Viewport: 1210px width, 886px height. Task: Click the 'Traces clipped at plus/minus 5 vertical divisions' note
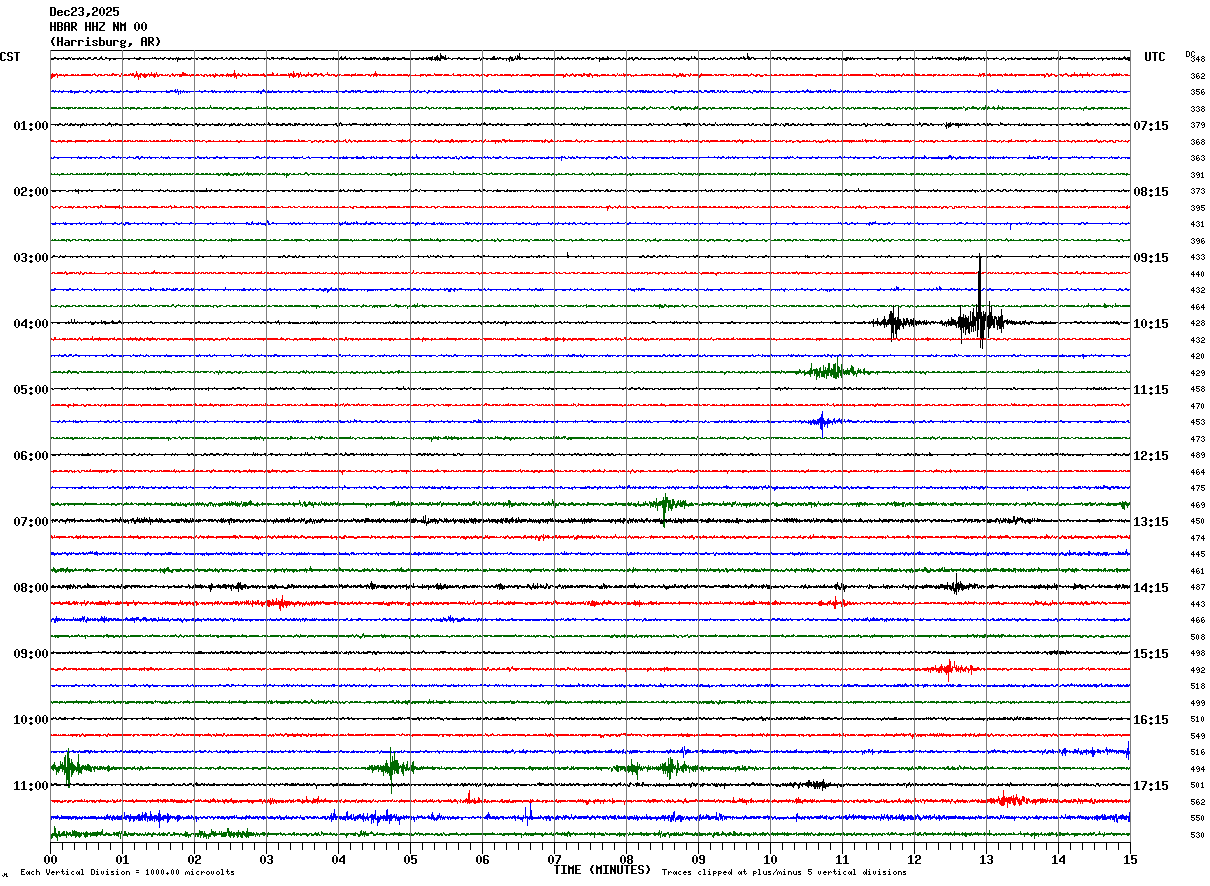[x=784, y=873]
